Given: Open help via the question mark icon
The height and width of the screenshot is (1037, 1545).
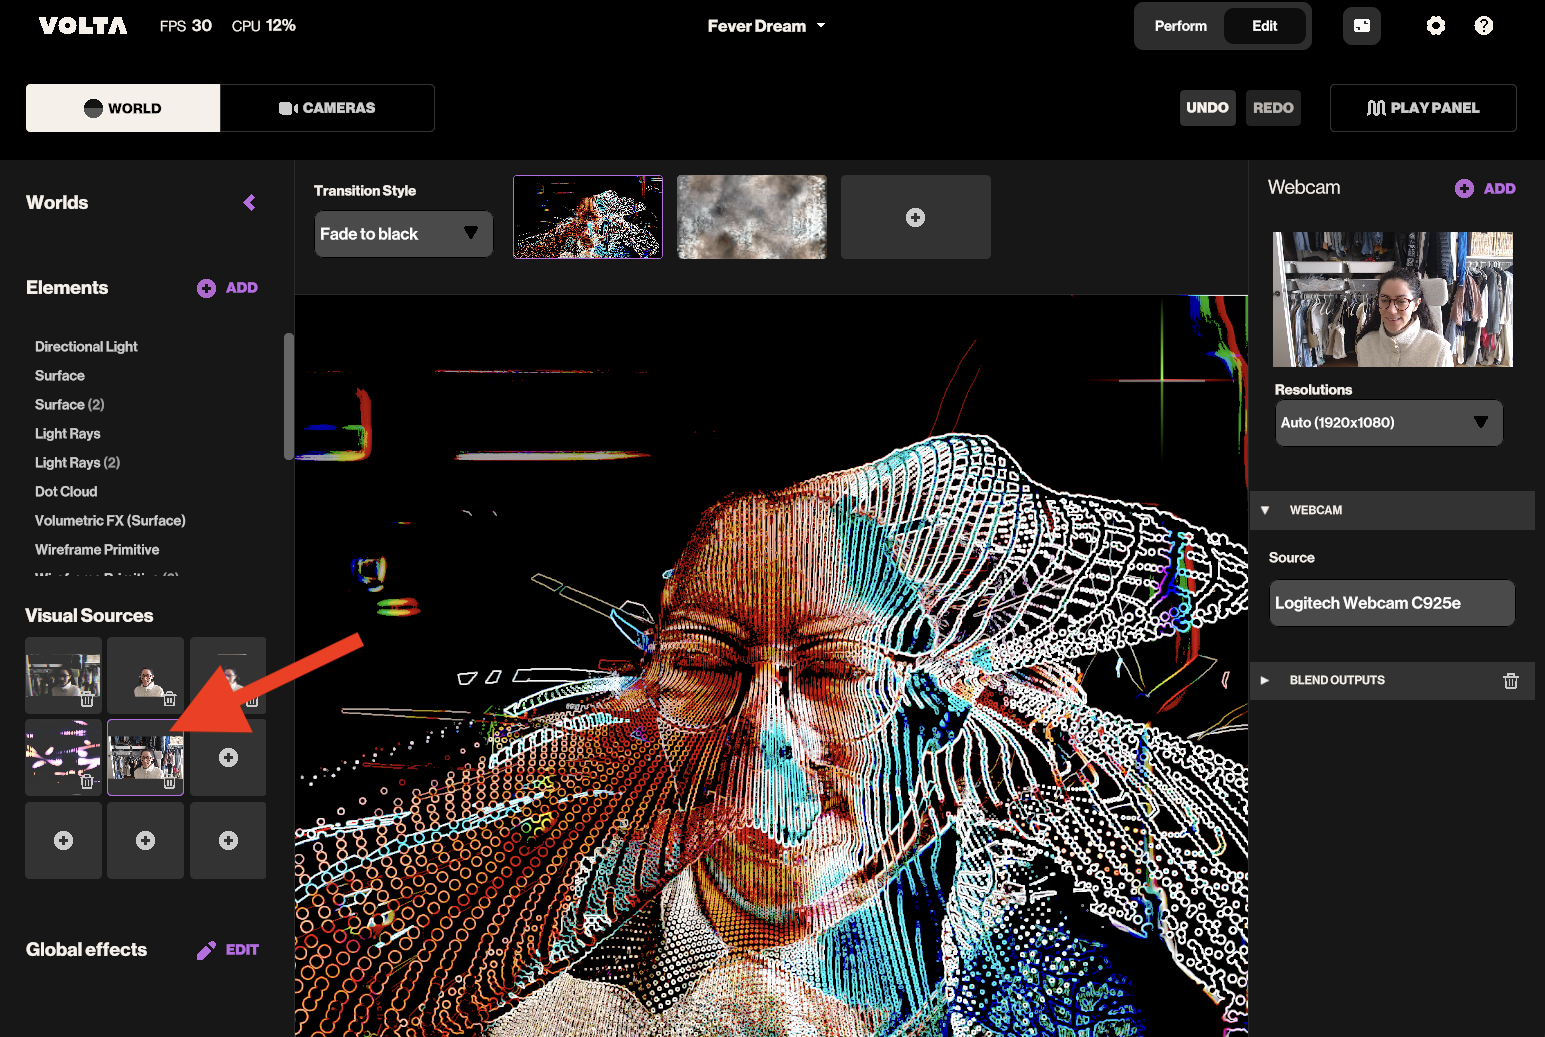Looking at the screenshot, I should coord(1483,26).
